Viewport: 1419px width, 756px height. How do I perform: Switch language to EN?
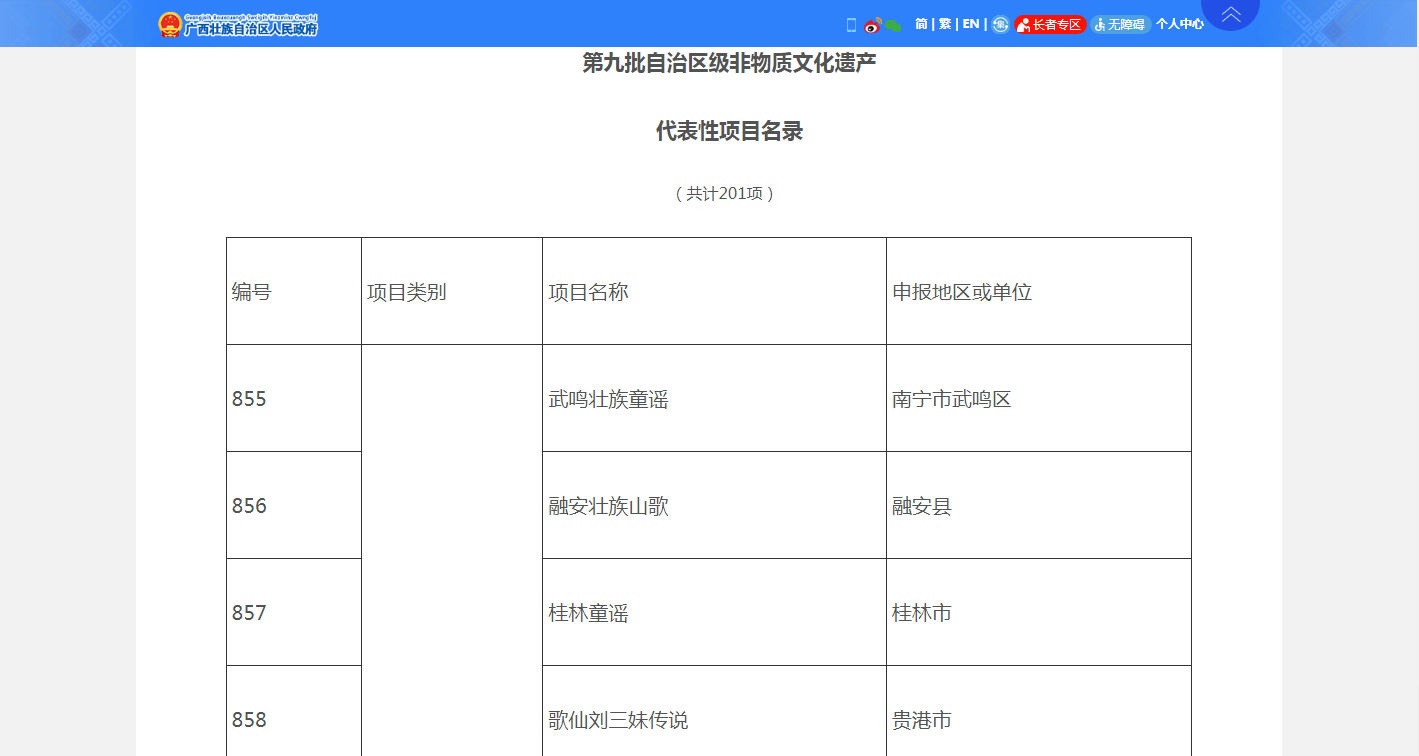[x=971, y=24]
